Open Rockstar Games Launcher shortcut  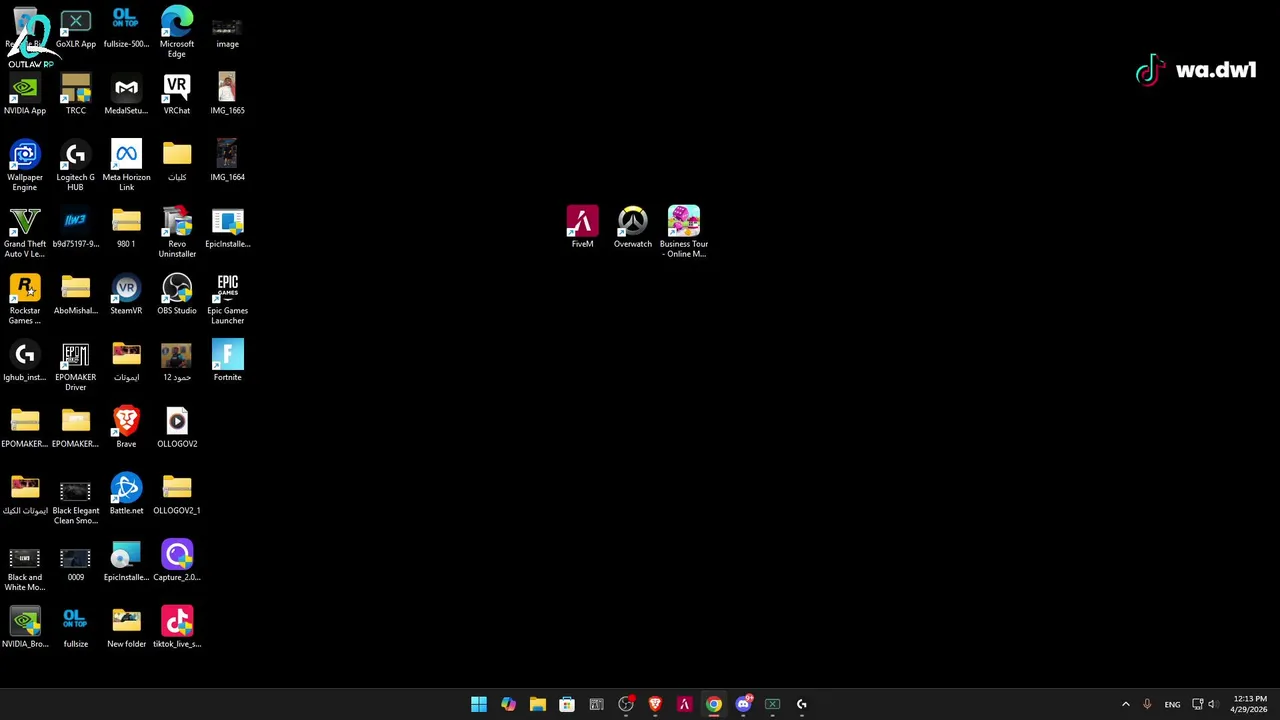[x=25, y=300]
